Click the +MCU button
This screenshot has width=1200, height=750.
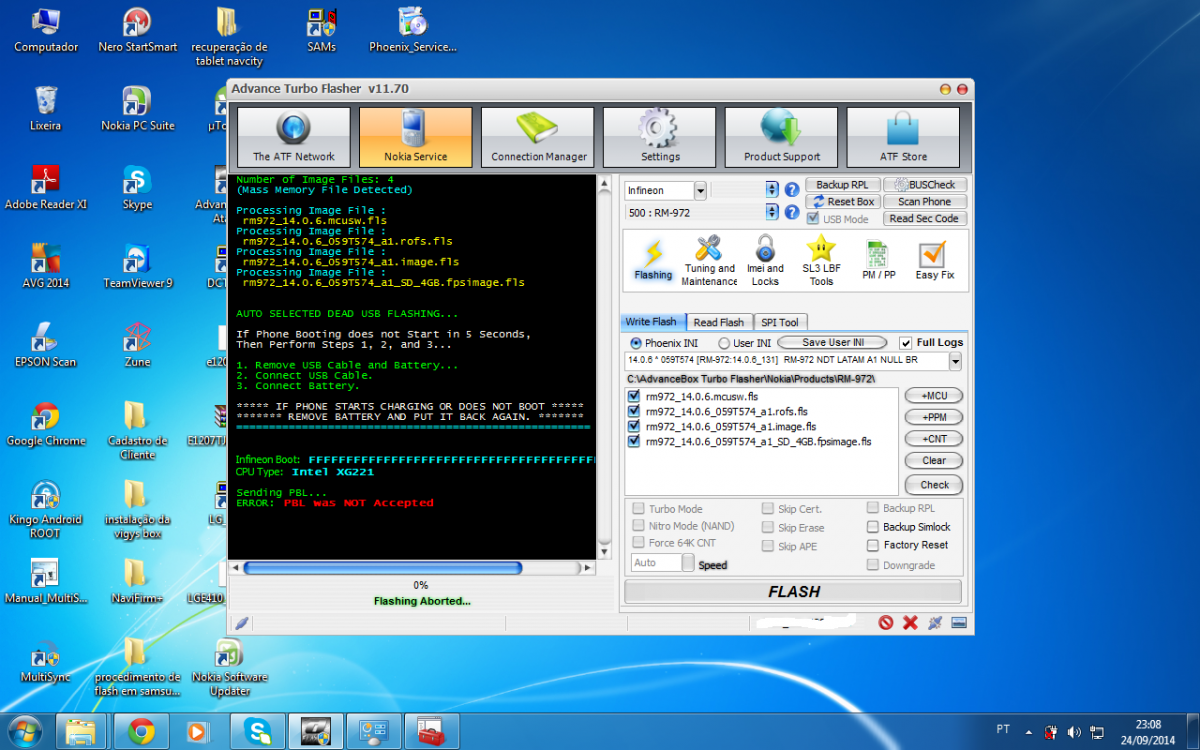934,396
